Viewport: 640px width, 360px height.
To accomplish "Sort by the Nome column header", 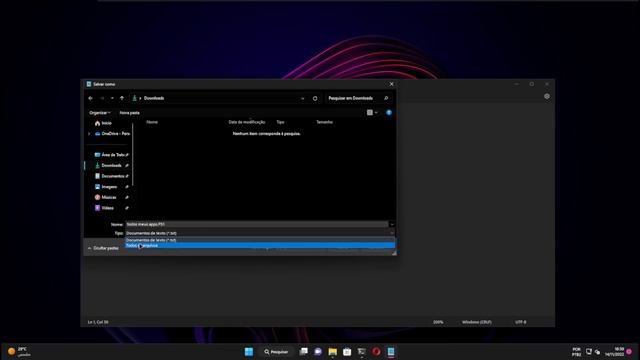I will click(152, 122).
